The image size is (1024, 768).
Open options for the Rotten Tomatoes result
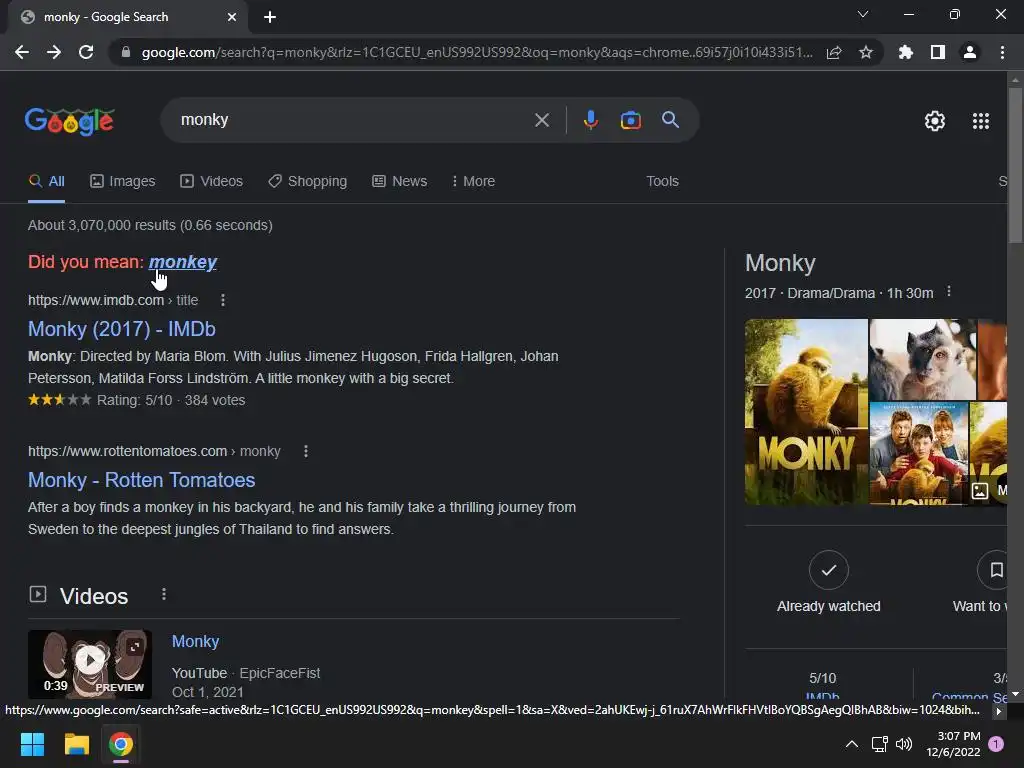(x=306, y=451)
